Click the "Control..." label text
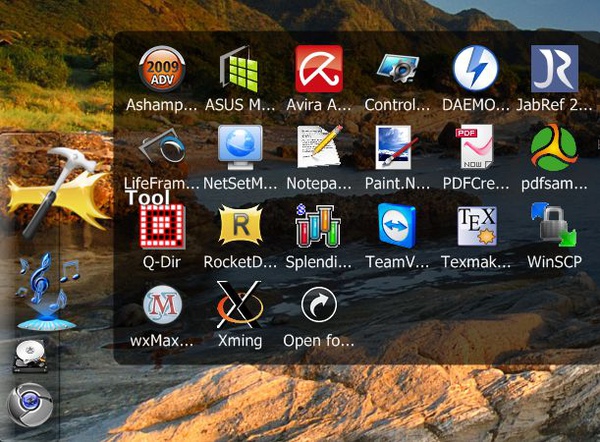Screen dimensions: 600x442 click(x=397, y=104)
